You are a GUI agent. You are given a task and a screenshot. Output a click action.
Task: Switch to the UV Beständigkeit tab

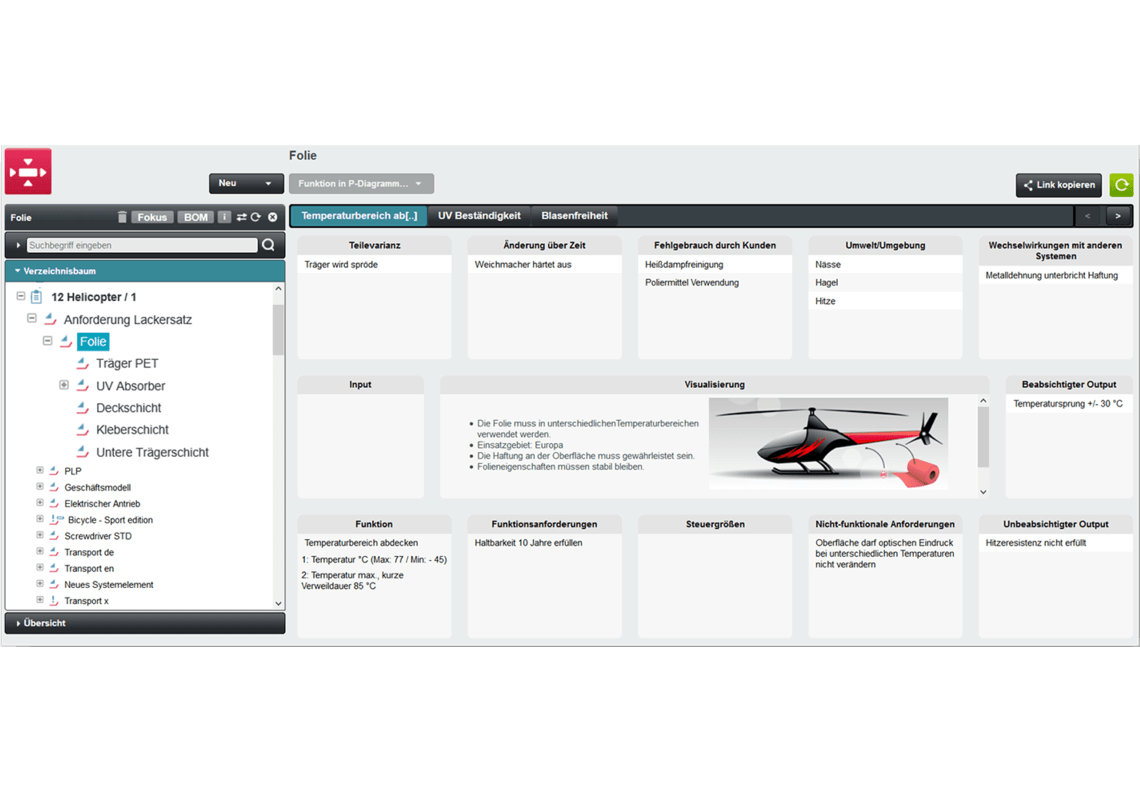481,215
